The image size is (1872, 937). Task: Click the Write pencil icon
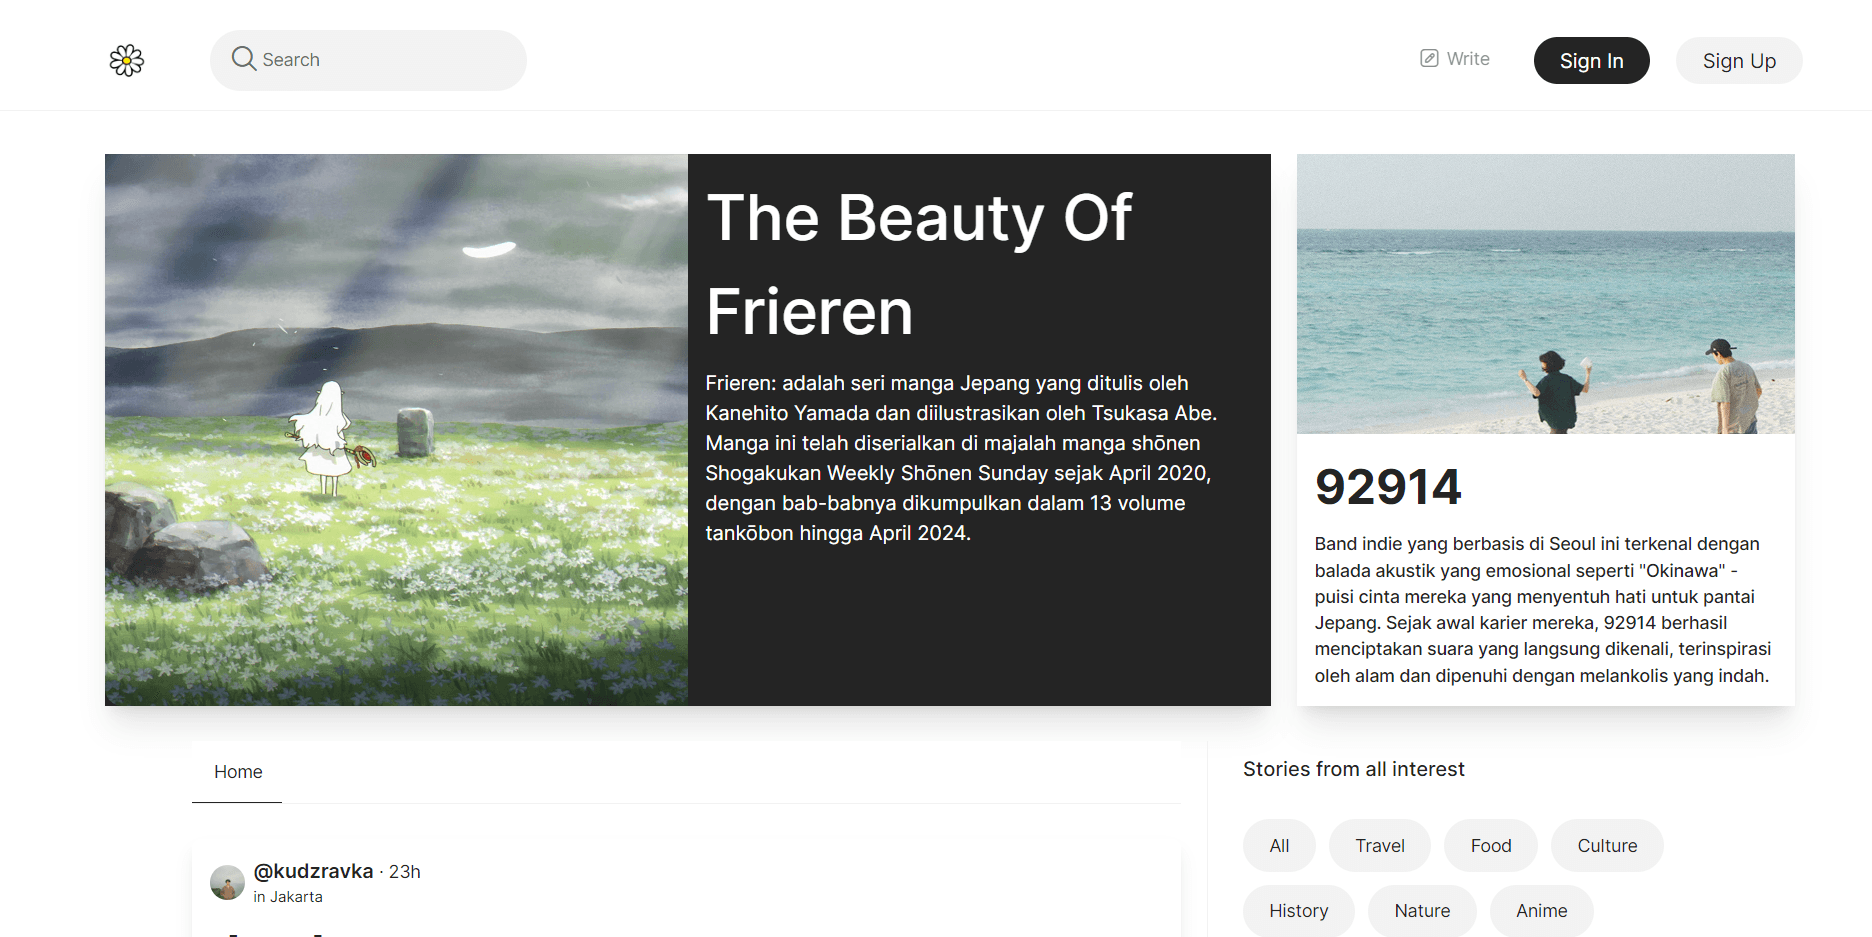pos(1430,58)
